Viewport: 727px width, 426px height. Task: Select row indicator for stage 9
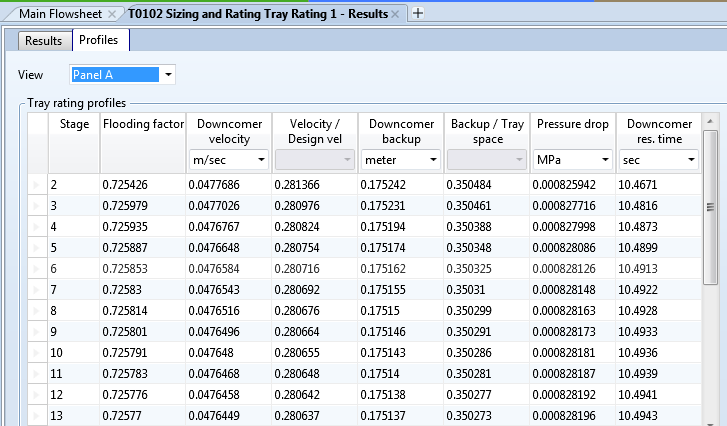pyautogui.click(x=38, y=332)
